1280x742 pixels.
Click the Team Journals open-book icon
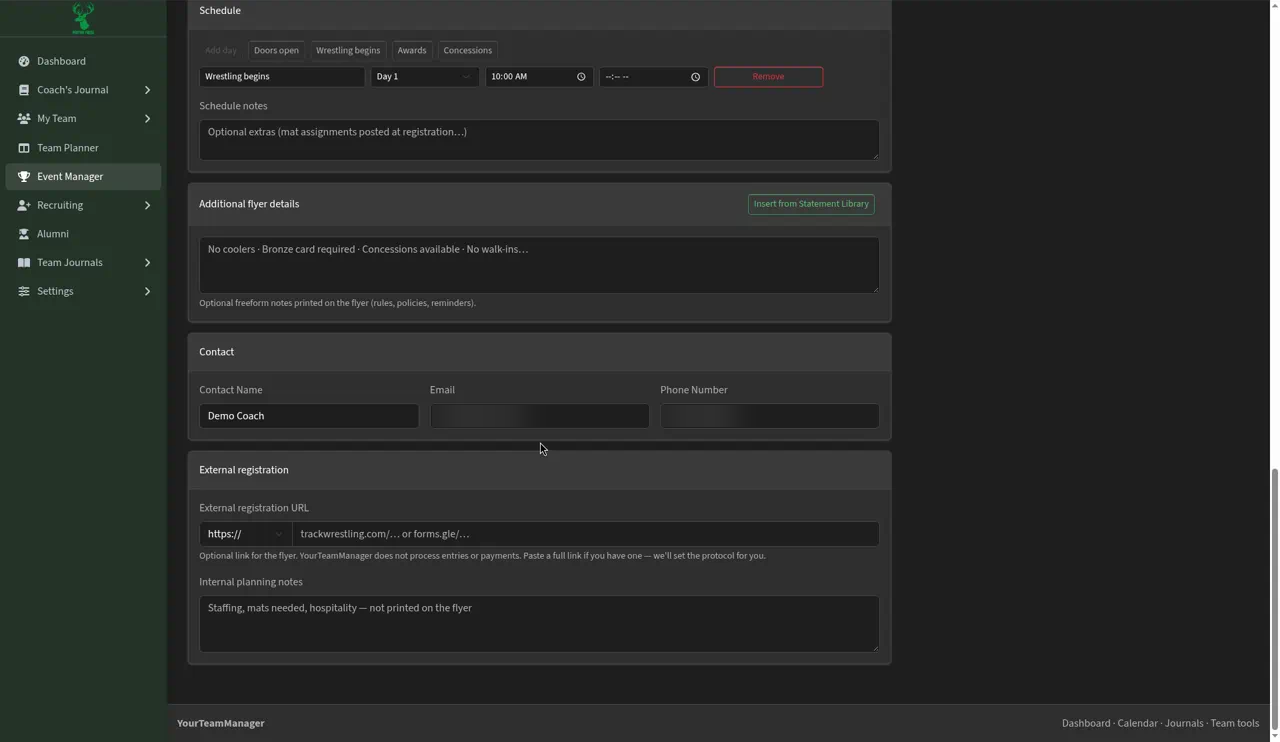click(24, 263)
